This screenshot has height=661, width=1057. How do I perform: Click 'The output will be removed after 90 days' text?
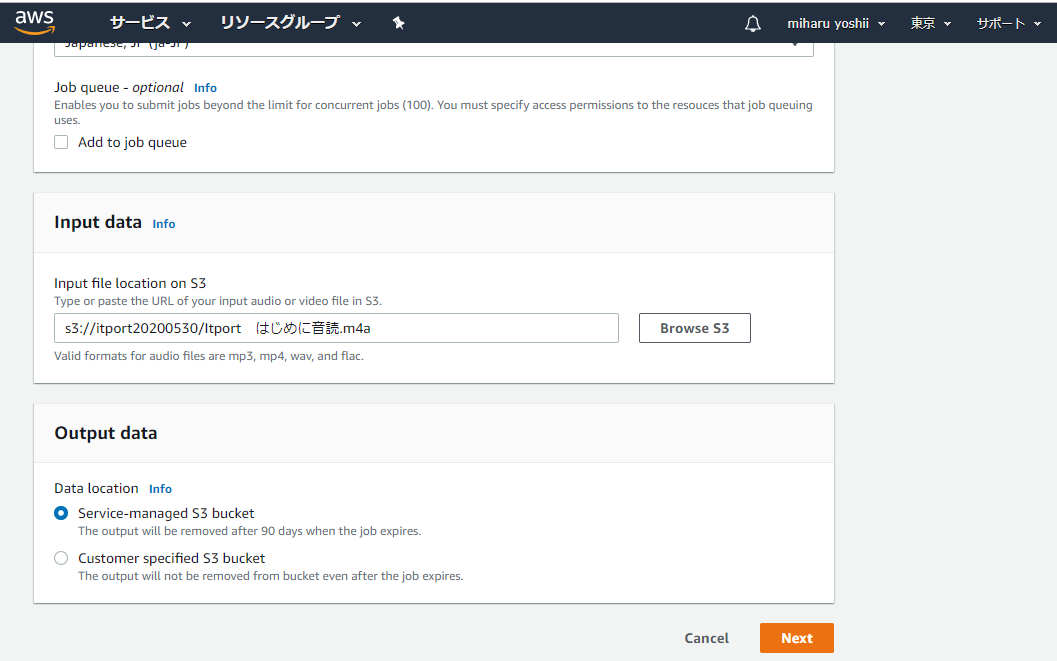(x=249, y=531)
